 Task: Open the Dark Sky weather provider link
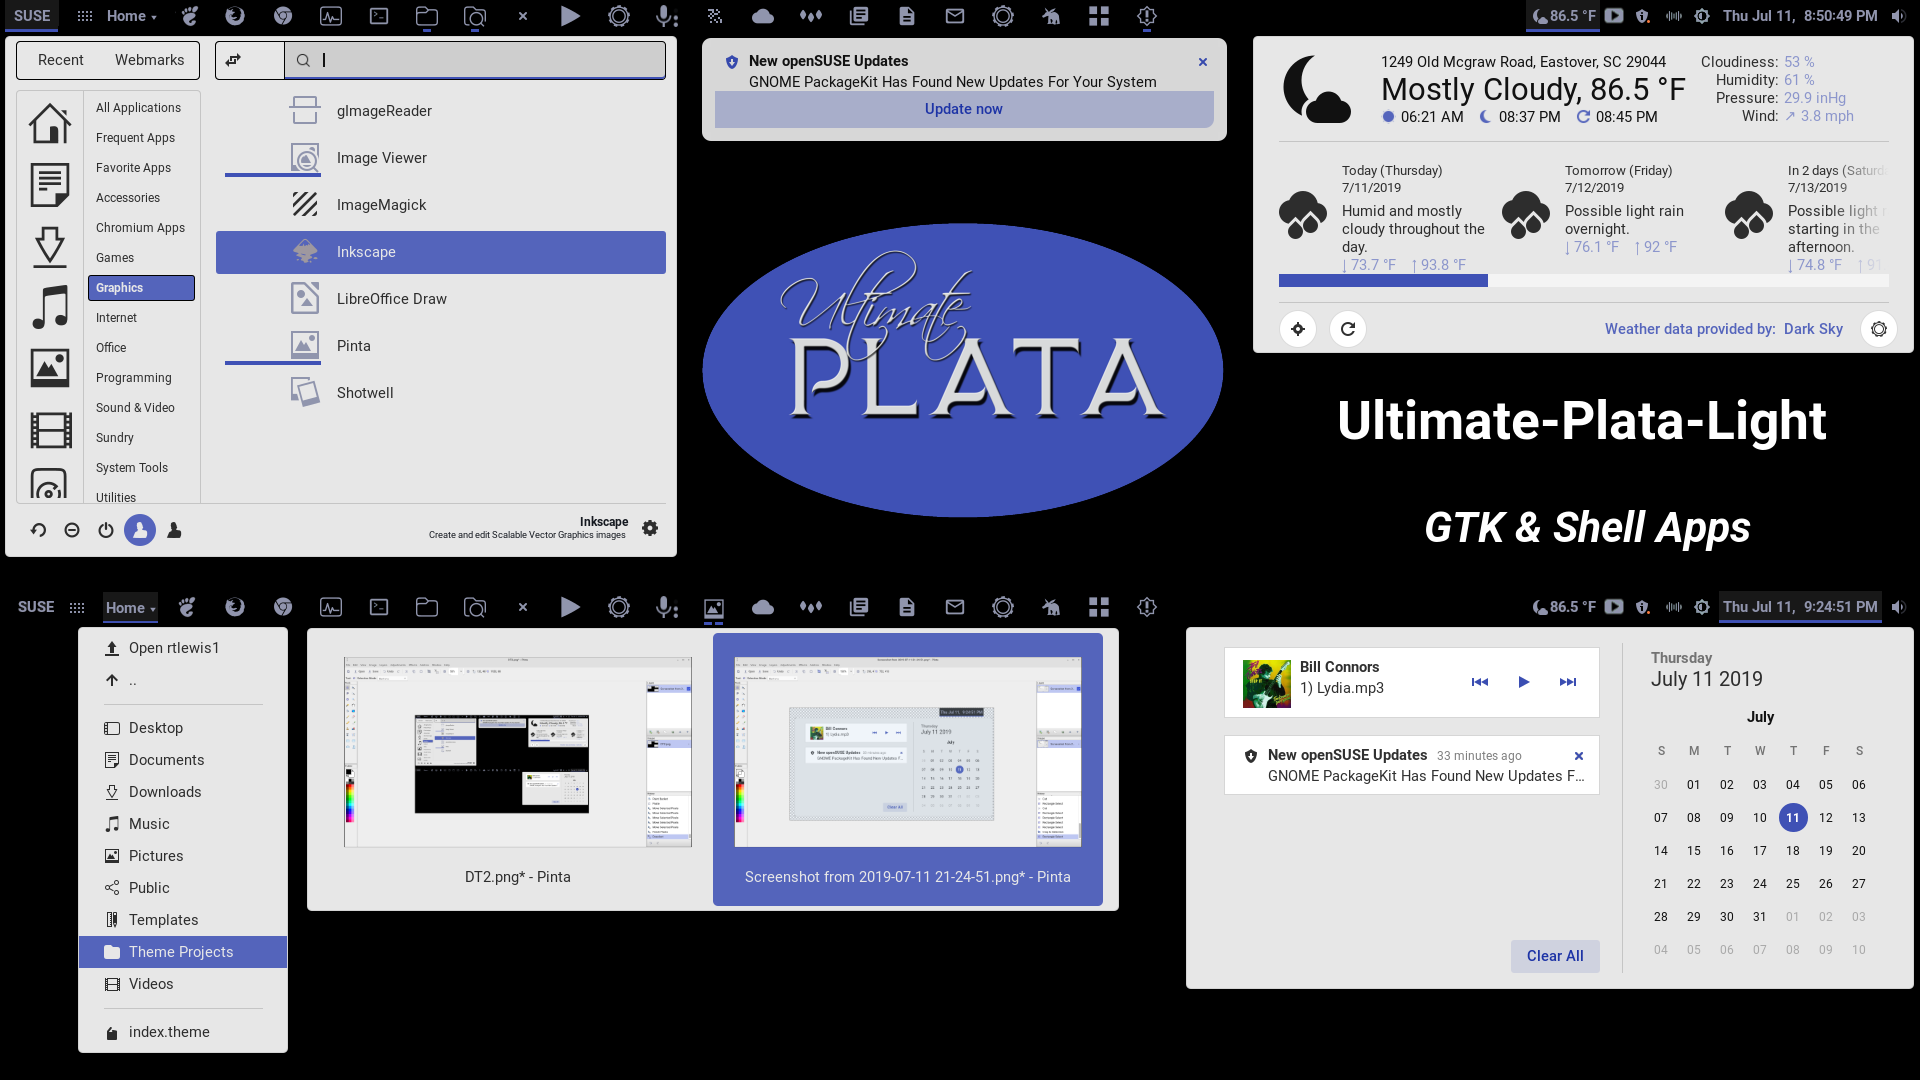(x=1813, y=329)
